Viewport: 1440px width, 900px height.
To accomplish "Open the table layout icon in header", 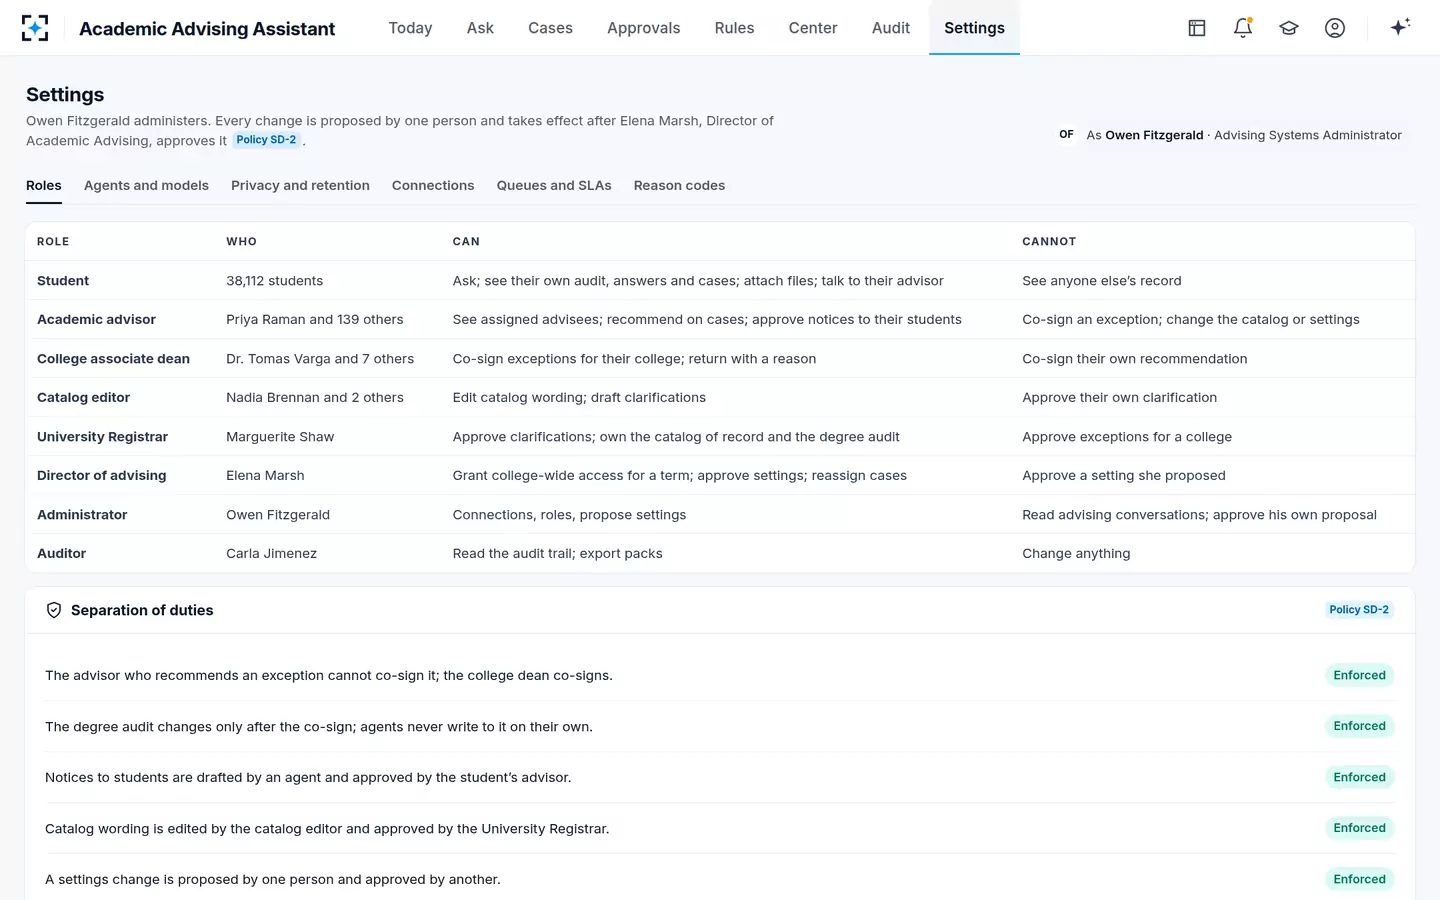I will click(x=1197, y=28).
